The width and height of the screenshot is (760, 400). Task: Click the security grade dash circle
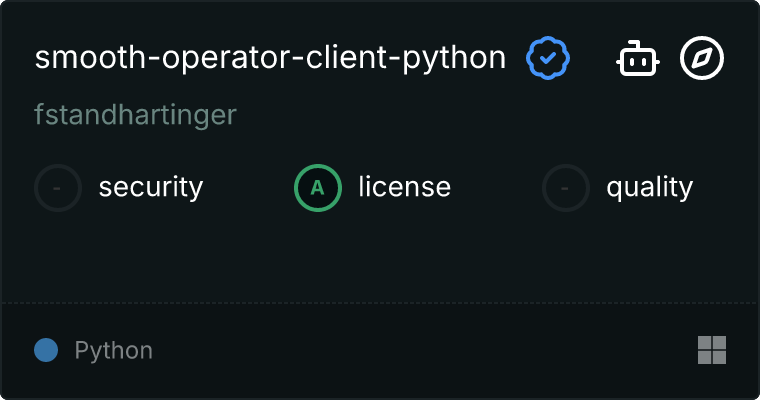[x=58, y=187]
